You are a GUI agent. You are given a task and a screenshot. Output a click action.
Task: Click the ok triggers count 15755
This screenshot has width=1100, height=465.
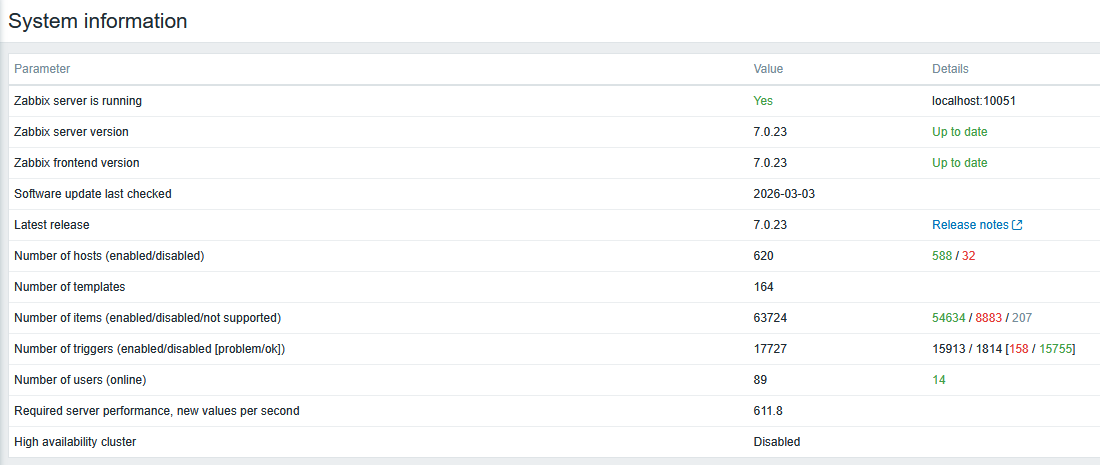1055,349
